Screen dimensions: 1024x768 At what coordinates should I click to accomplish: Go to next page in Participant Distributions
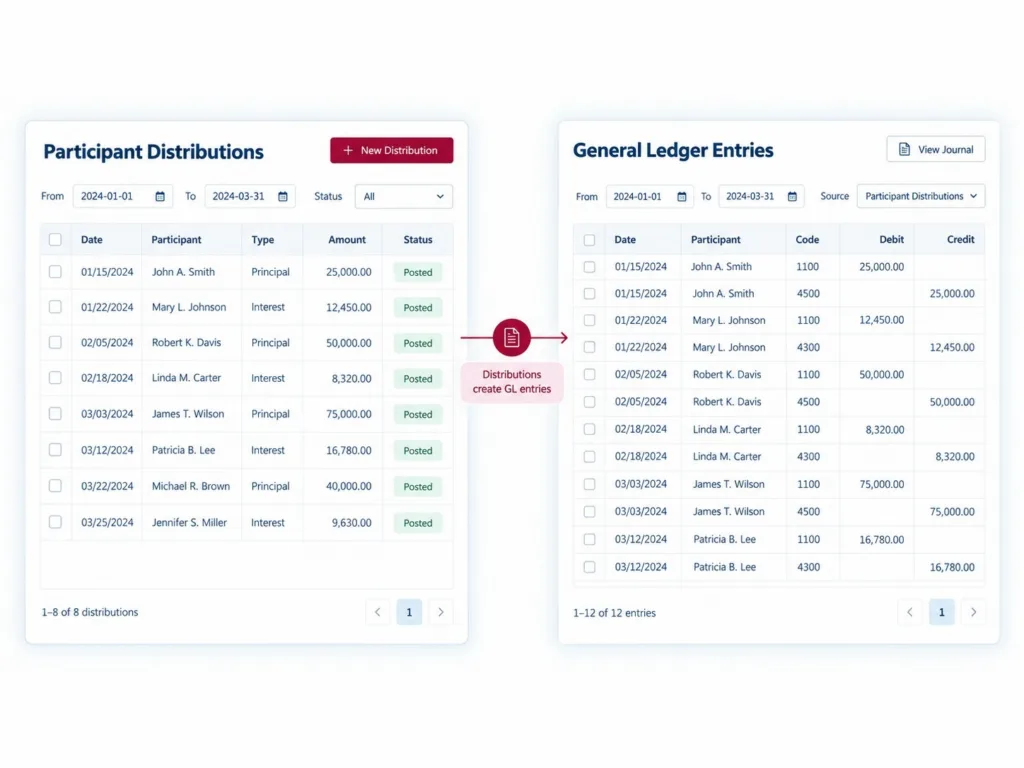(x=441, y=612)
